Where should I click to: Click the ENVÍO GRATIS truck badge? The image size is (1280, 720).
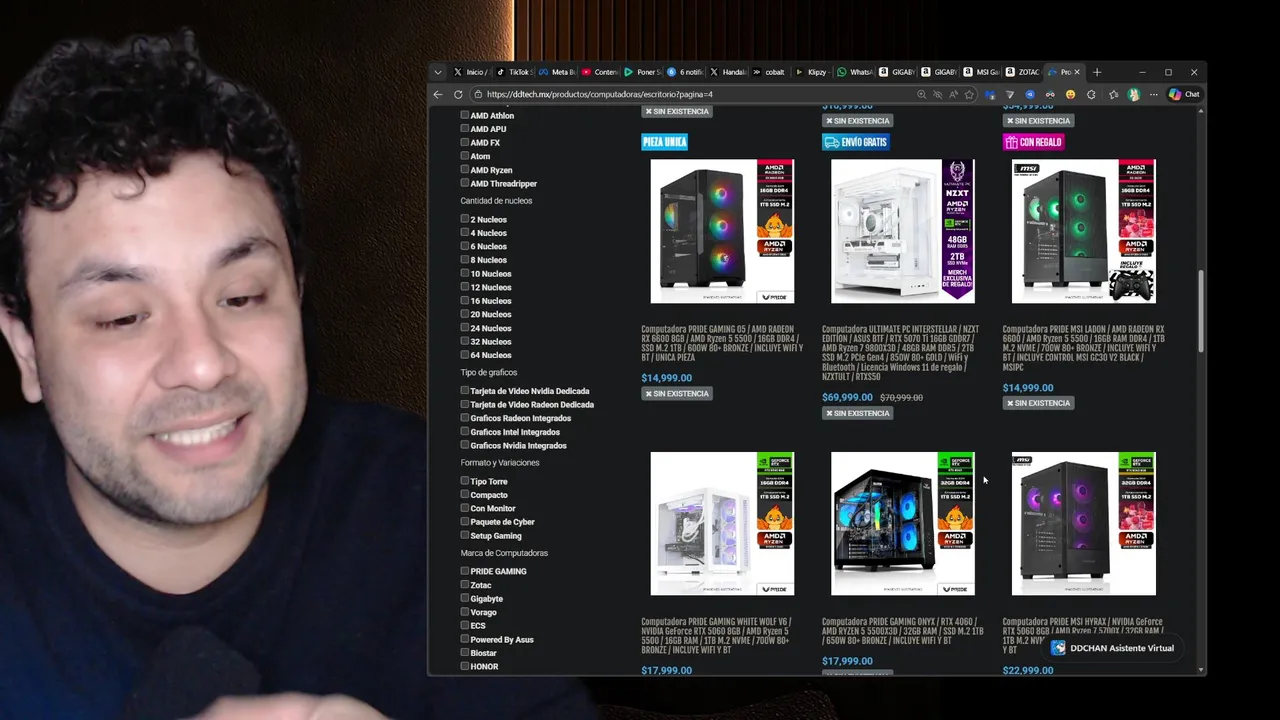[856, 142]
